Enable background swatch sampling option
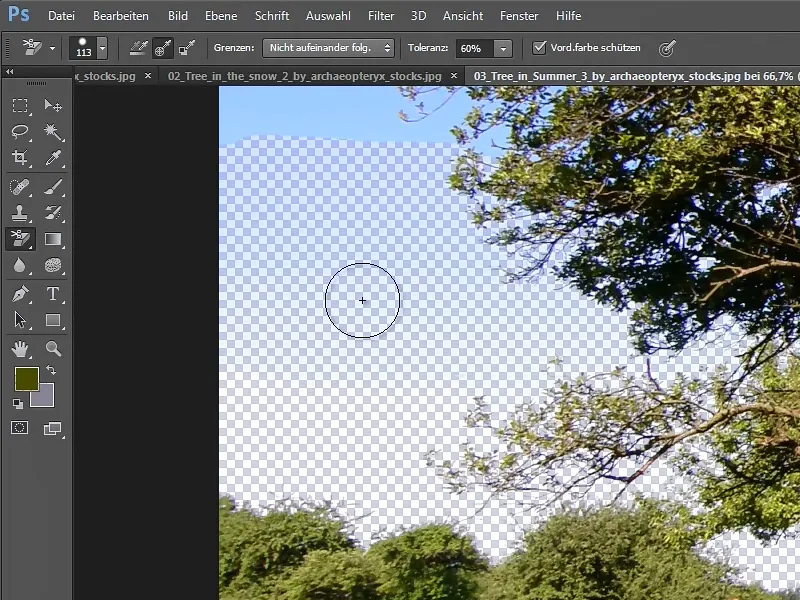The height and width of the screenshot is (600, 800). [187, 48]
